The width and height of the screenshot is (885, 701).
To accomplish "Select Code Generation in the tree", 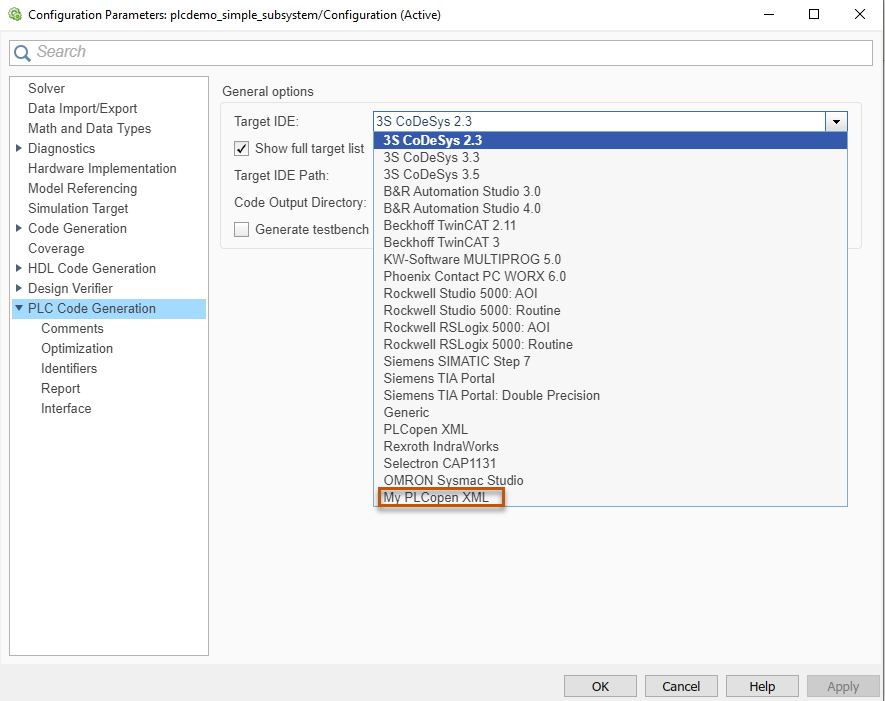I will [77, 228].
